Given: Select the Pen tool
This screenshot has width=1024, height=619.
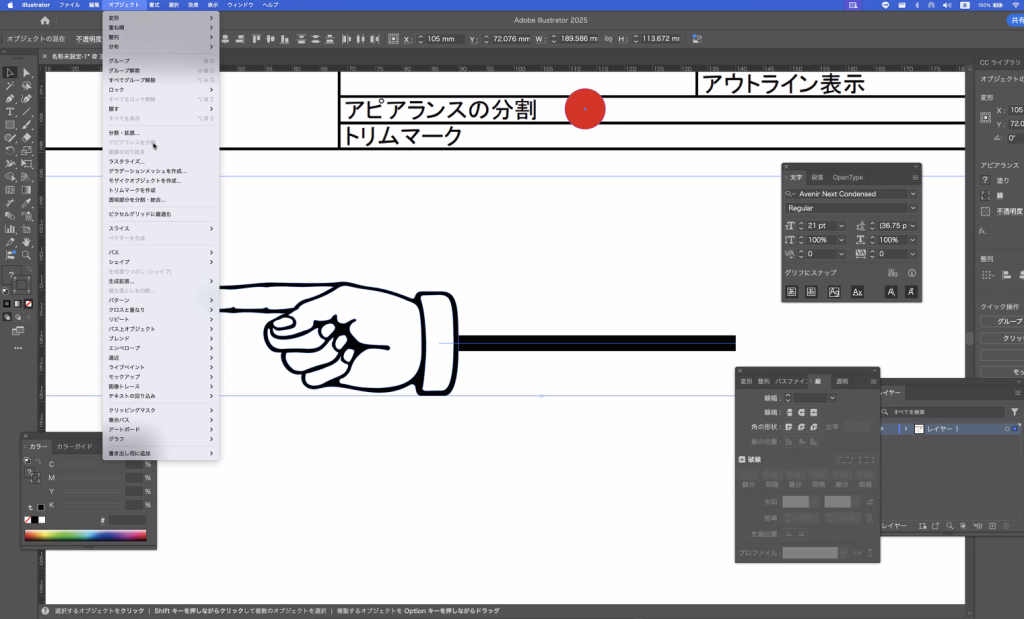Looking at the screenshot, I should (x=9, y=99).
